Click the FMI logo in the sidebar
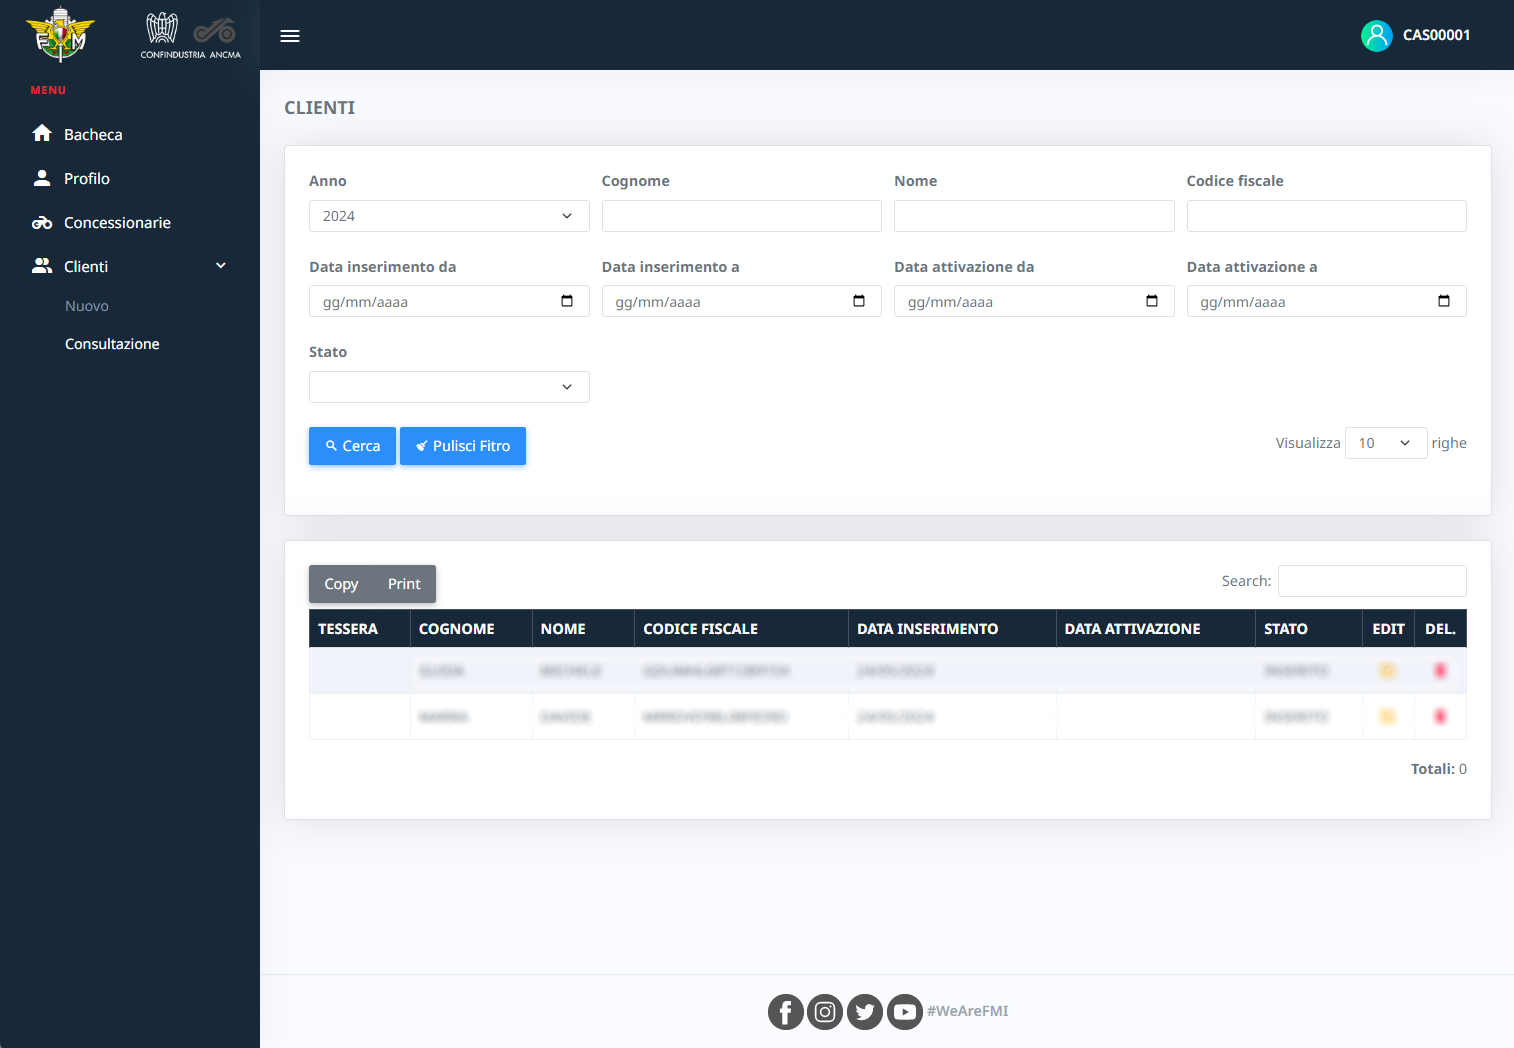The width and height of the screenshot is (1514, 1048). click(60, 34)
